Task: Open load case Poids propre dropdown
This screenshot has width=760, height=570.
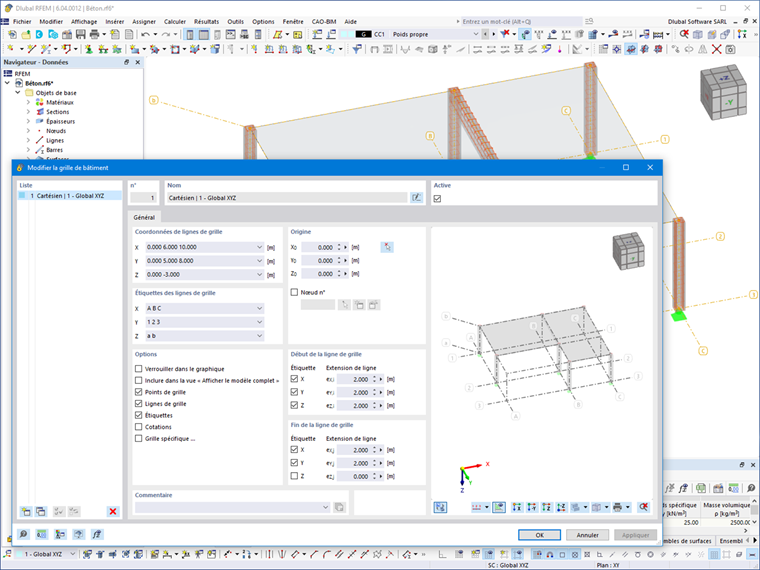Action: pyautogui.click(x=475, y=34)
